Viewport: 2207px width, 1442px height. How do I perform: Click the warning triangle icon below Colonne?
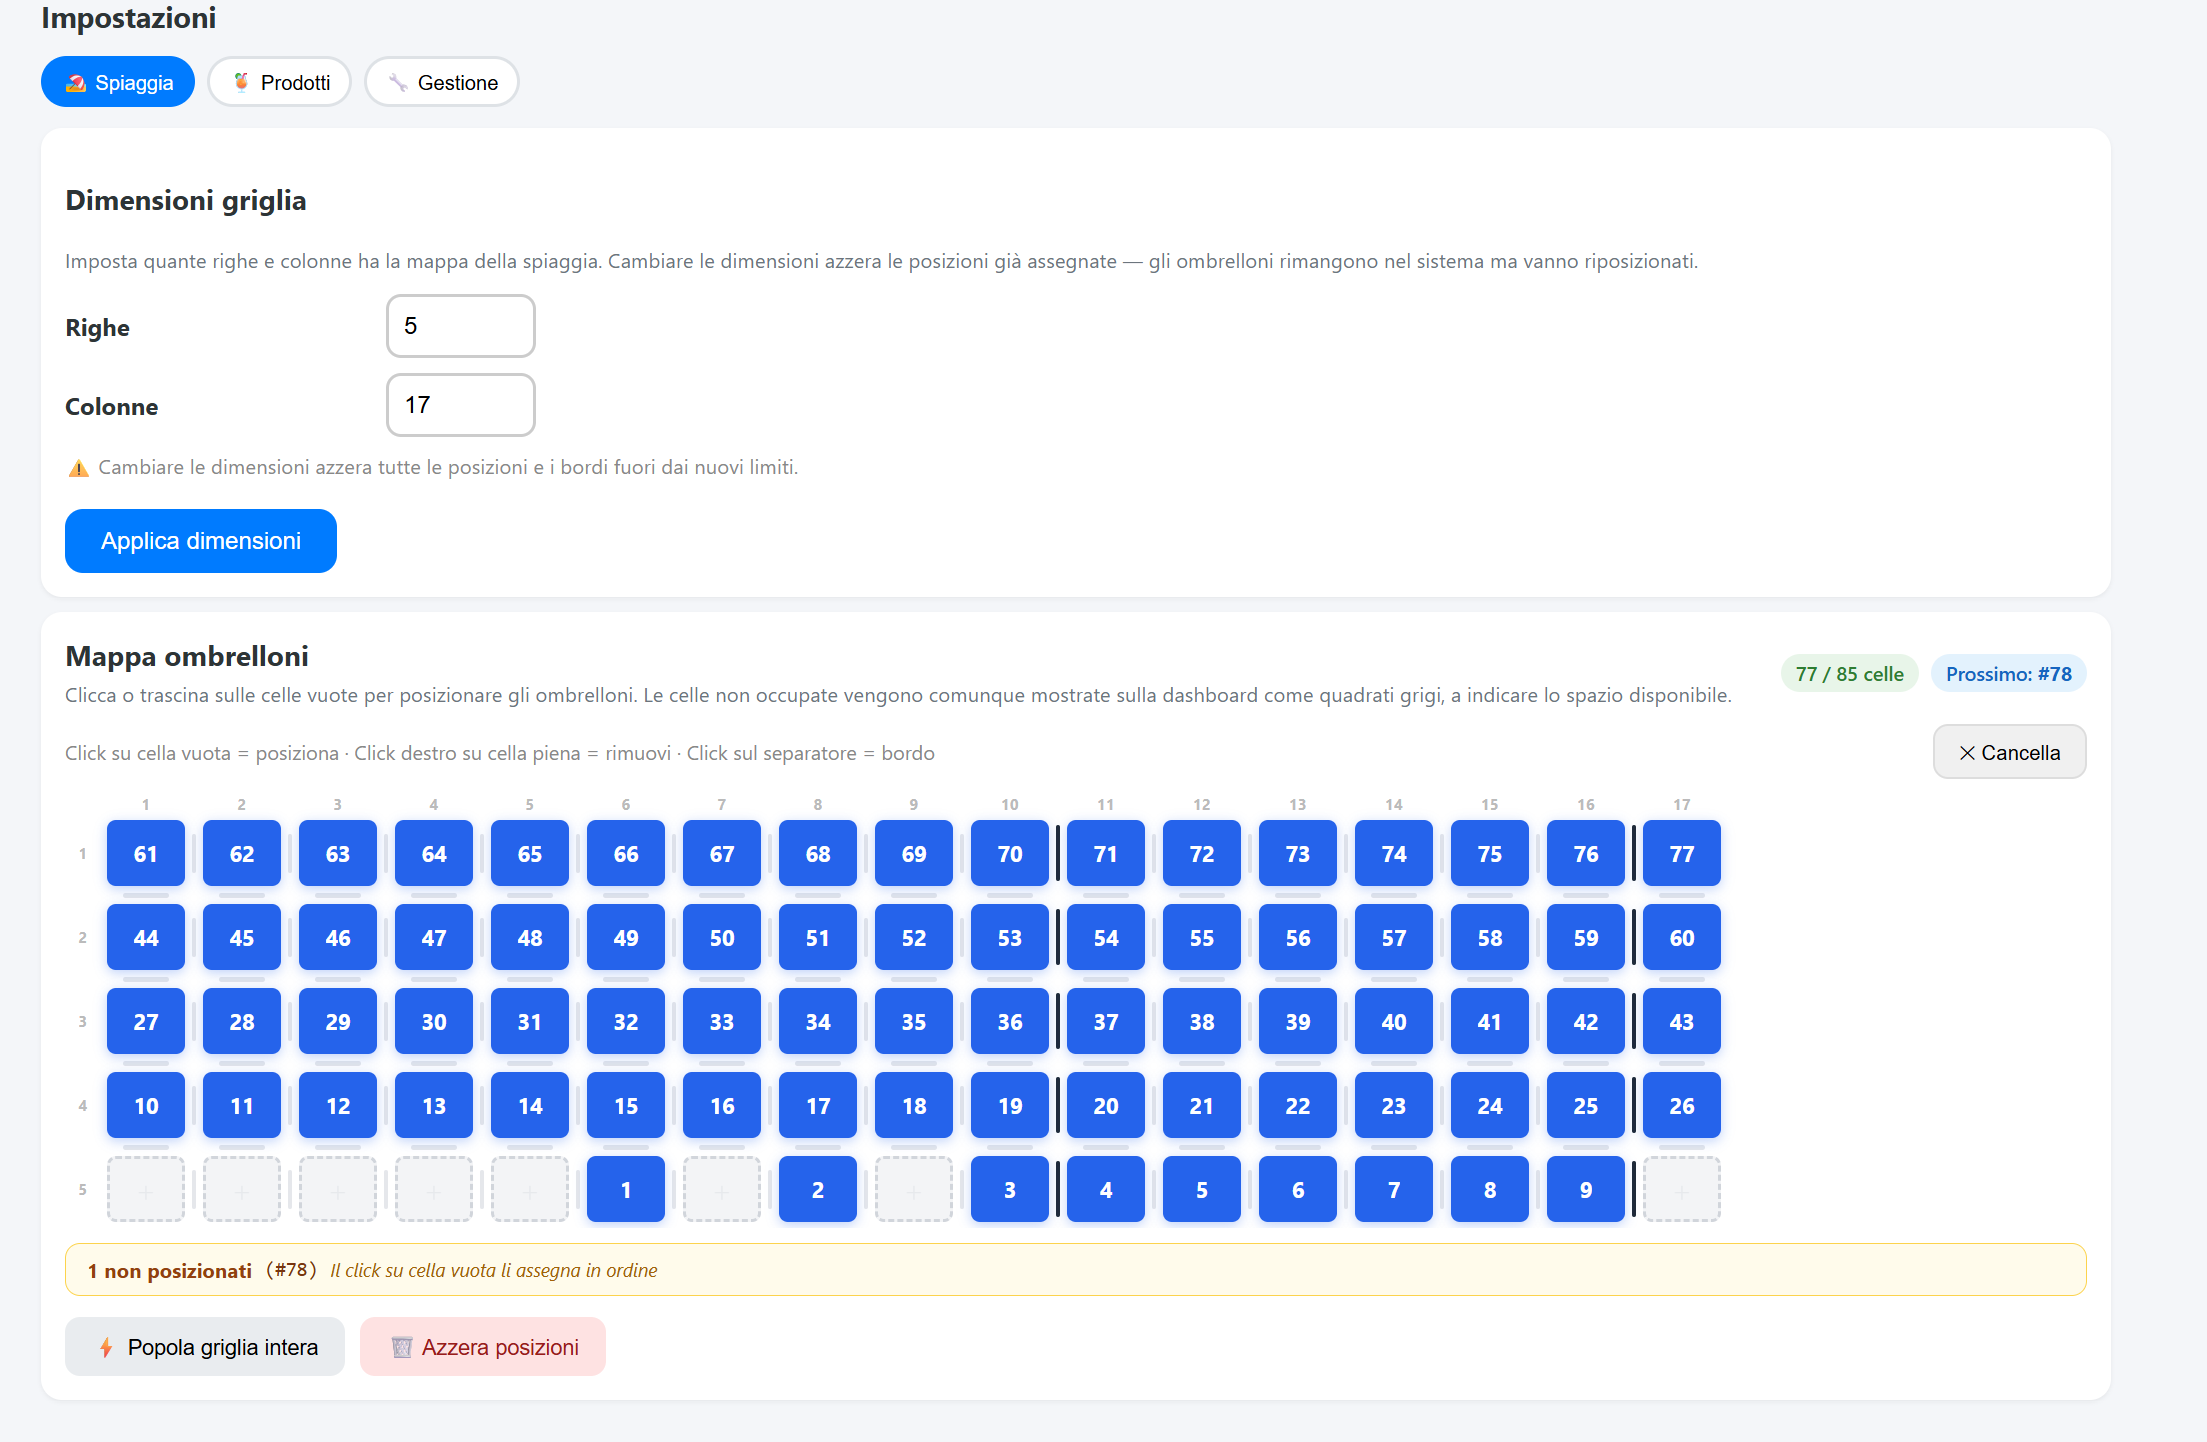(x=78, y=468)
